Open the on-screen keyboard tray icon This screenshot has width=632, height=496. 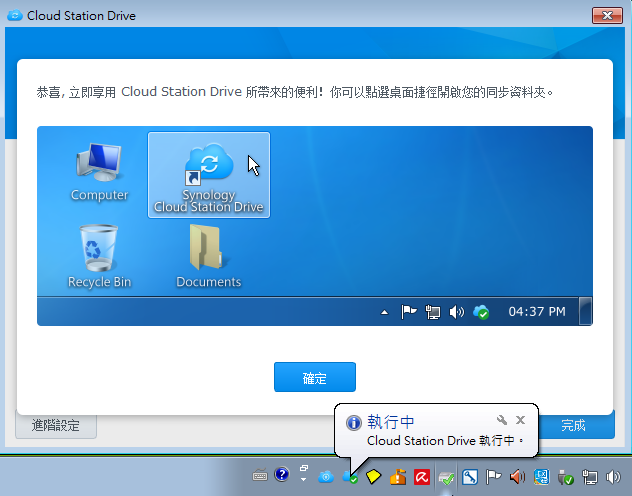tap(260, 476)
